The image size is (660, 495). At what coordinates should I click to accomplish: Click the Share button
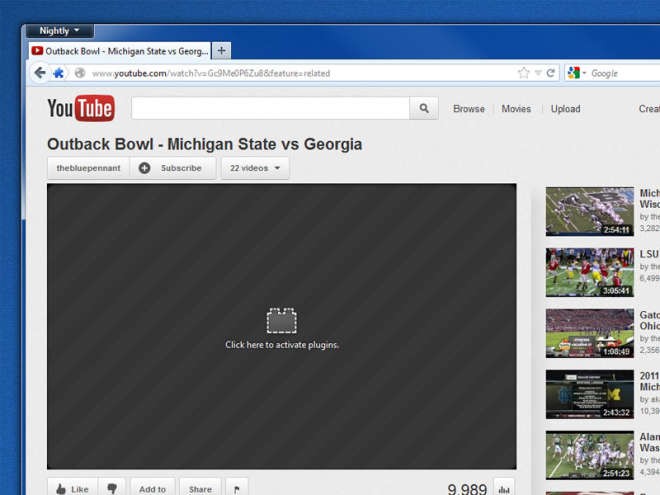(200, 488)
